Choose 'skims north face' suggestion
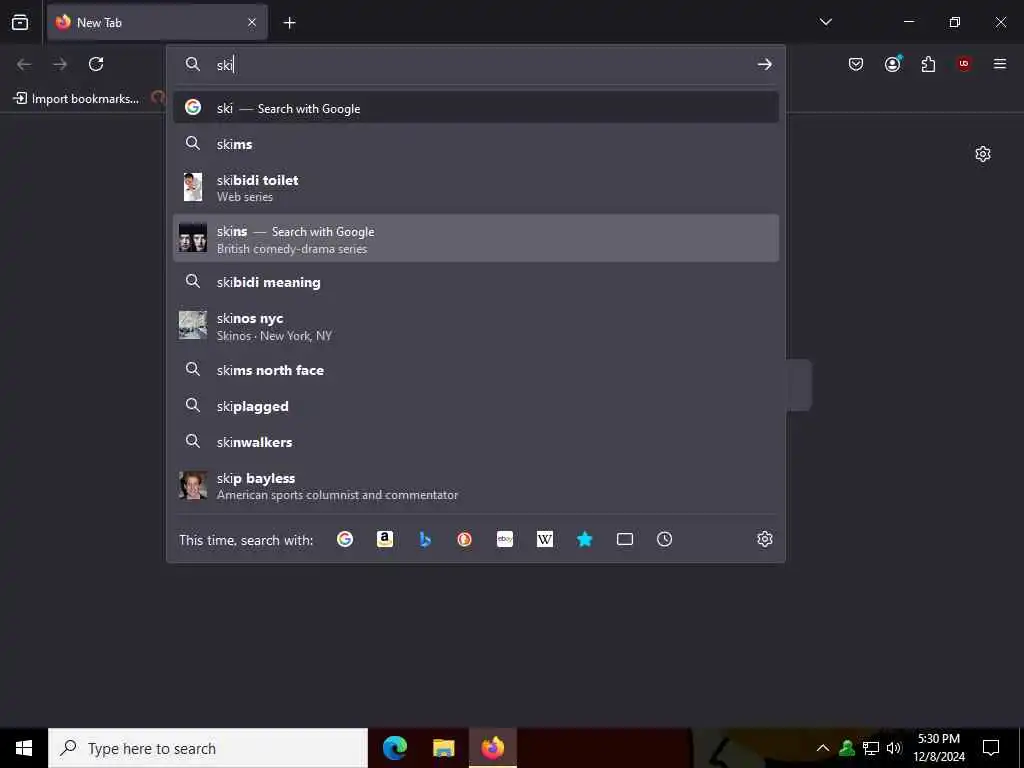Screen dimensions: 1024x768 (x=475, y=370)
